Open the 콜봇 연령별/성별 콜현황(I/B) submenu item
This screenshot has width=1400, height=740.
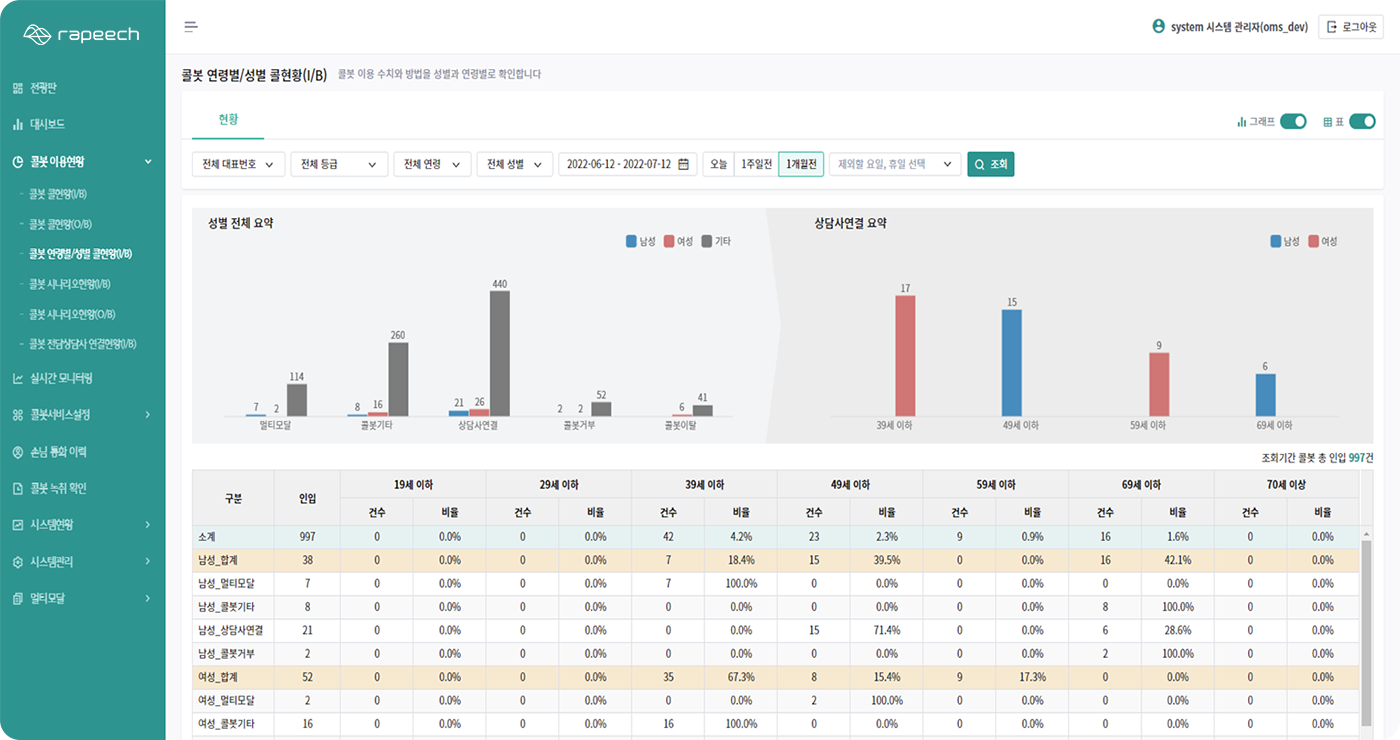tap(81, 254)
